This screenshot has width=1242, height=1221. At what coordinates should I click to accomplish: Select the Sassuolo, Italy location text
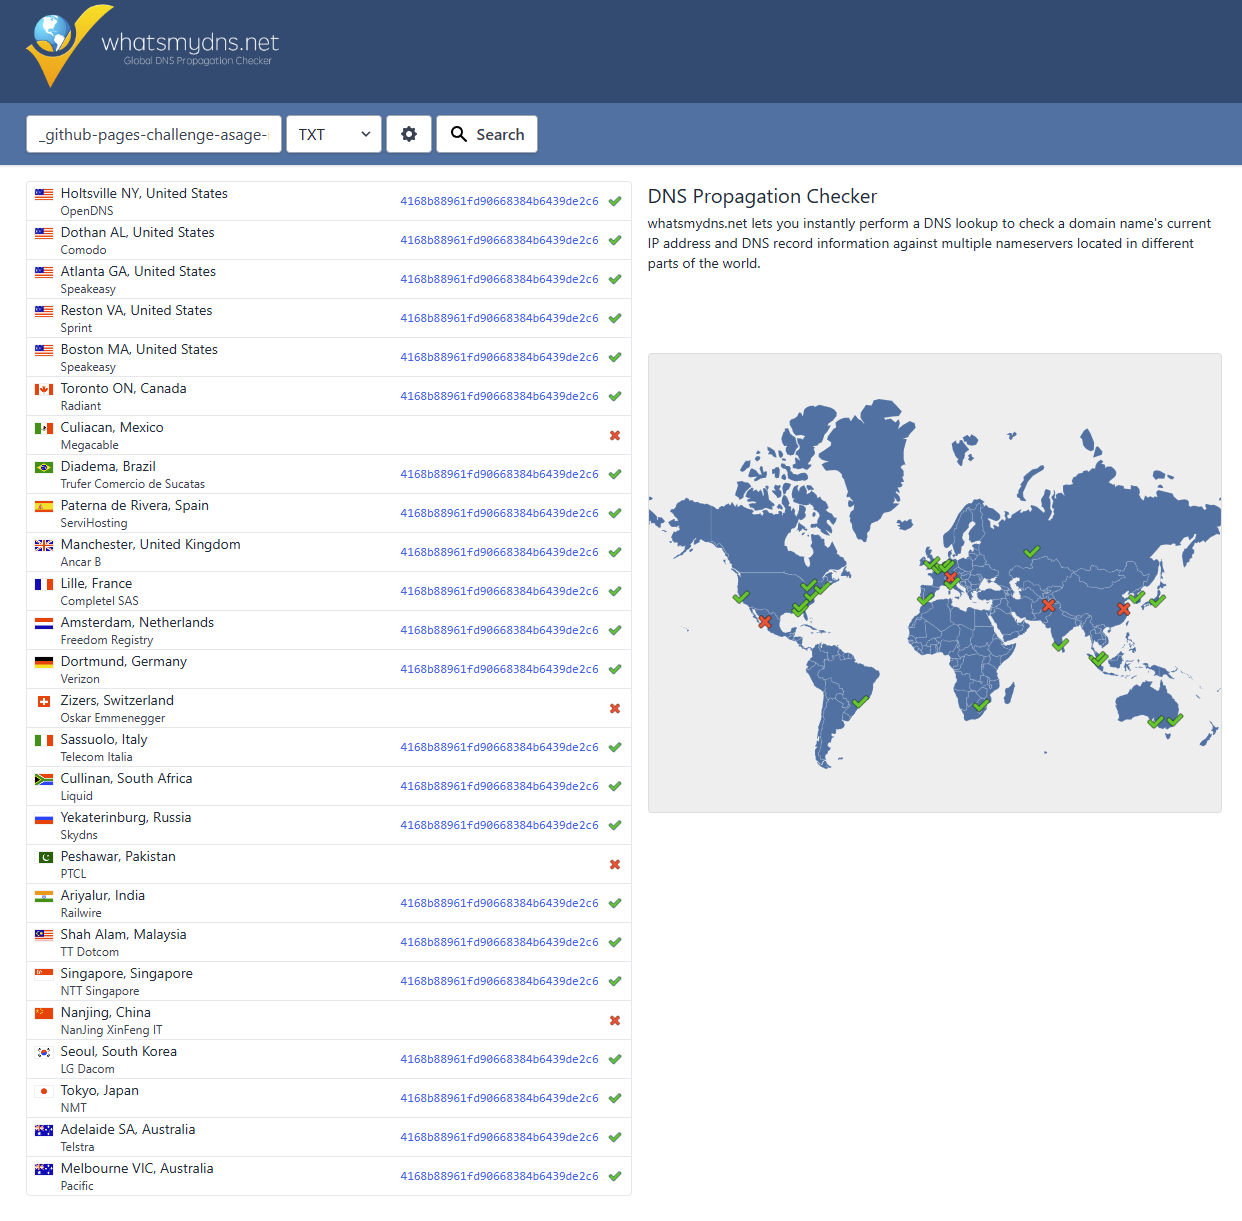[104, 739]
